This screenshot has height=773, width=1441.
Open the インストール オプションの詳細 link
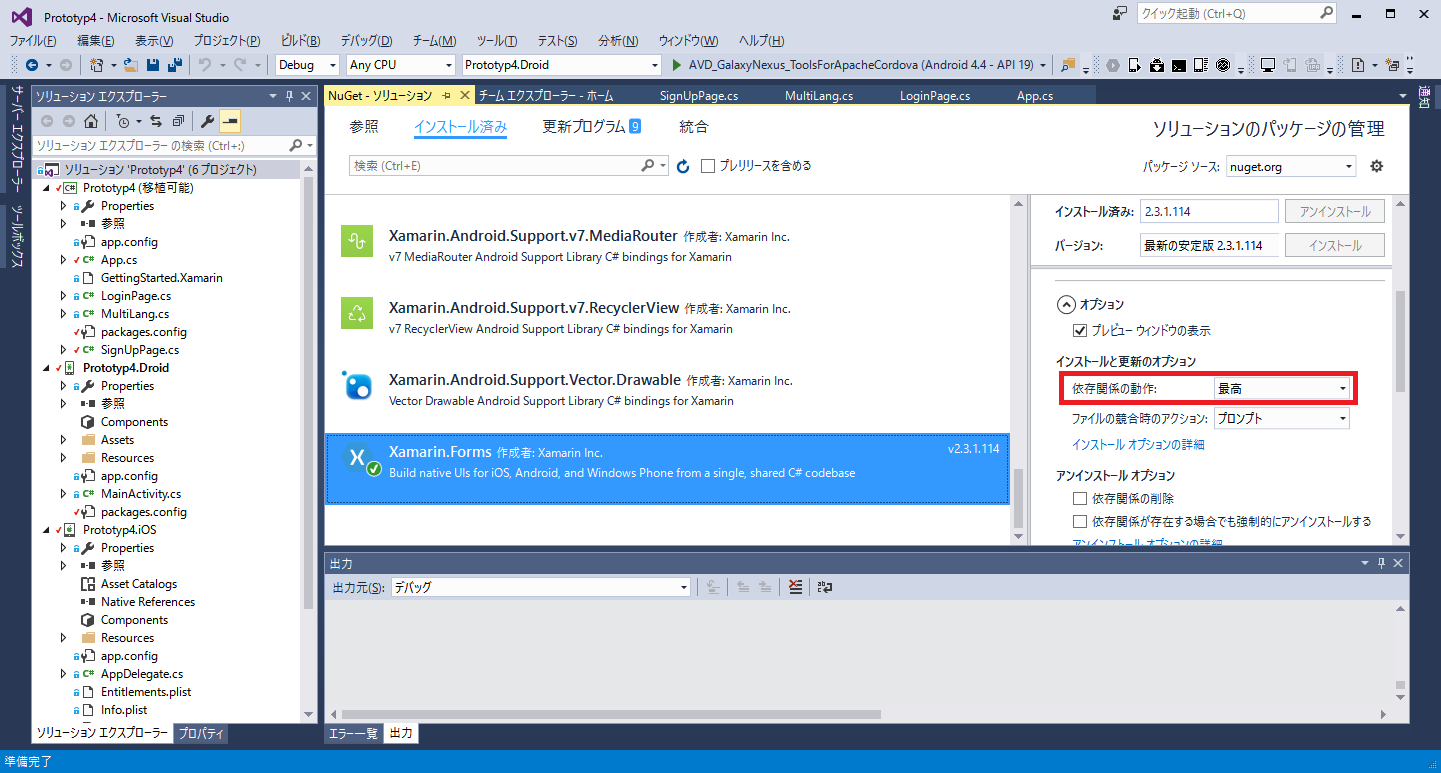pos(1138,444)
